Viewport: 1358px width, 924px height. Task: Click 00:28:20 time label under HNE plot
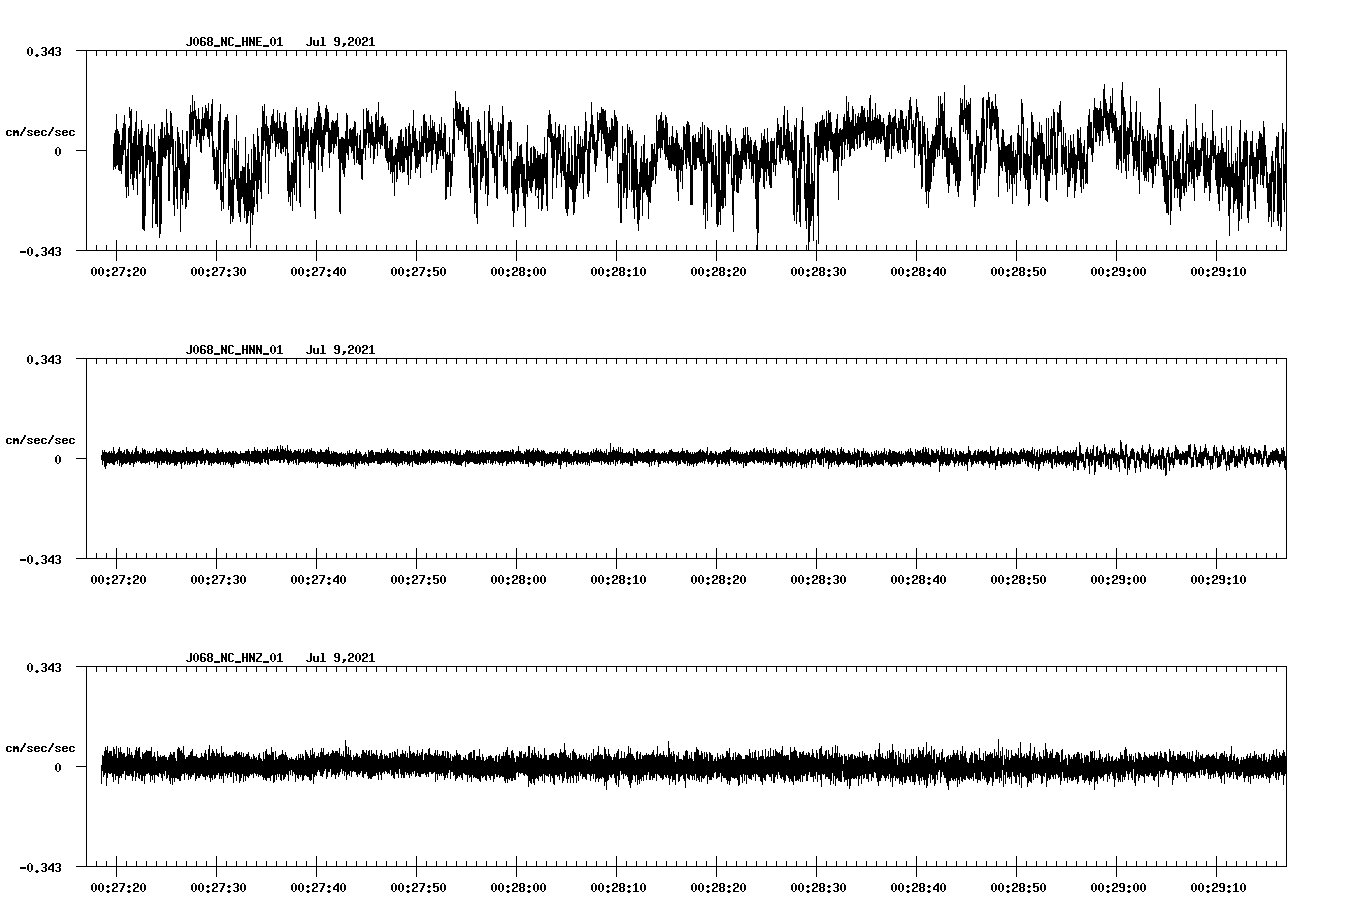tap(718, 271)
